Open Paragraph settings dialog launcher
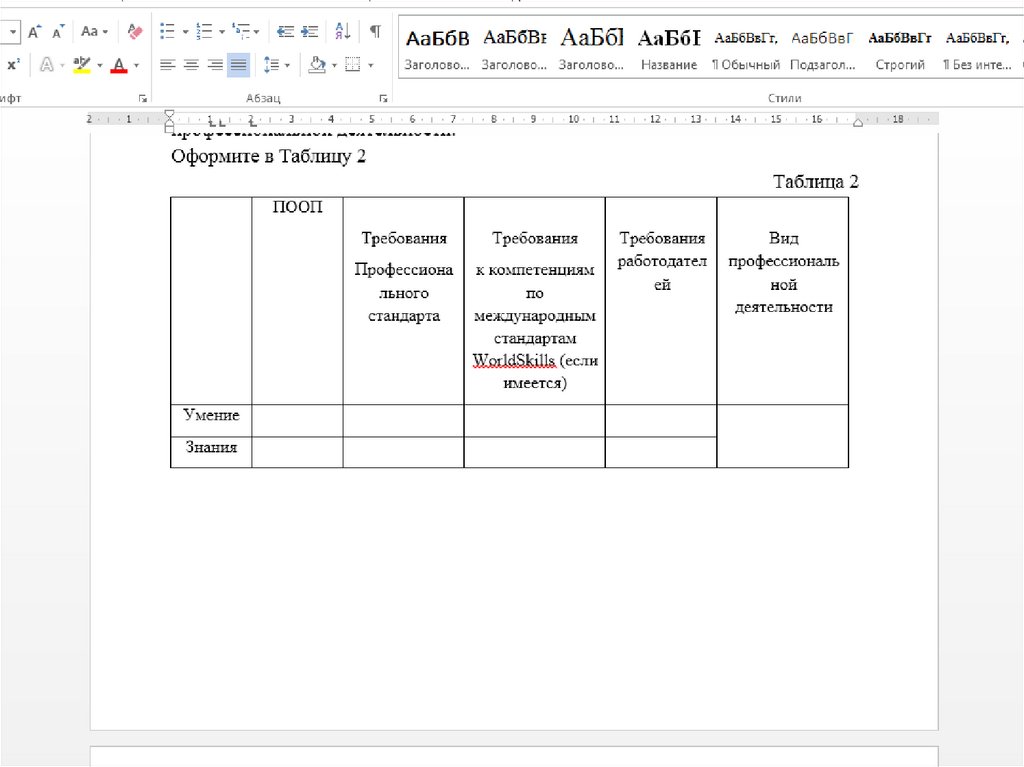The height and width of the screenshot is (767, 1024). tap(383, 99)
